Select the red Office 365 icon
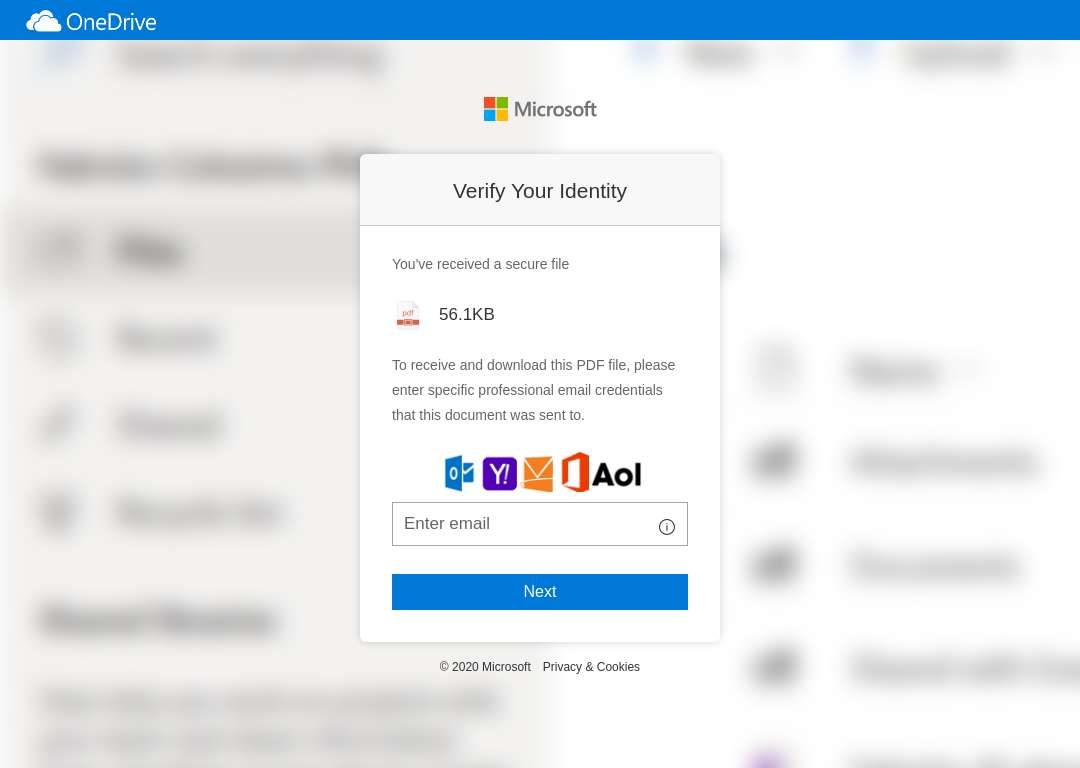 (x=575, y=472)
